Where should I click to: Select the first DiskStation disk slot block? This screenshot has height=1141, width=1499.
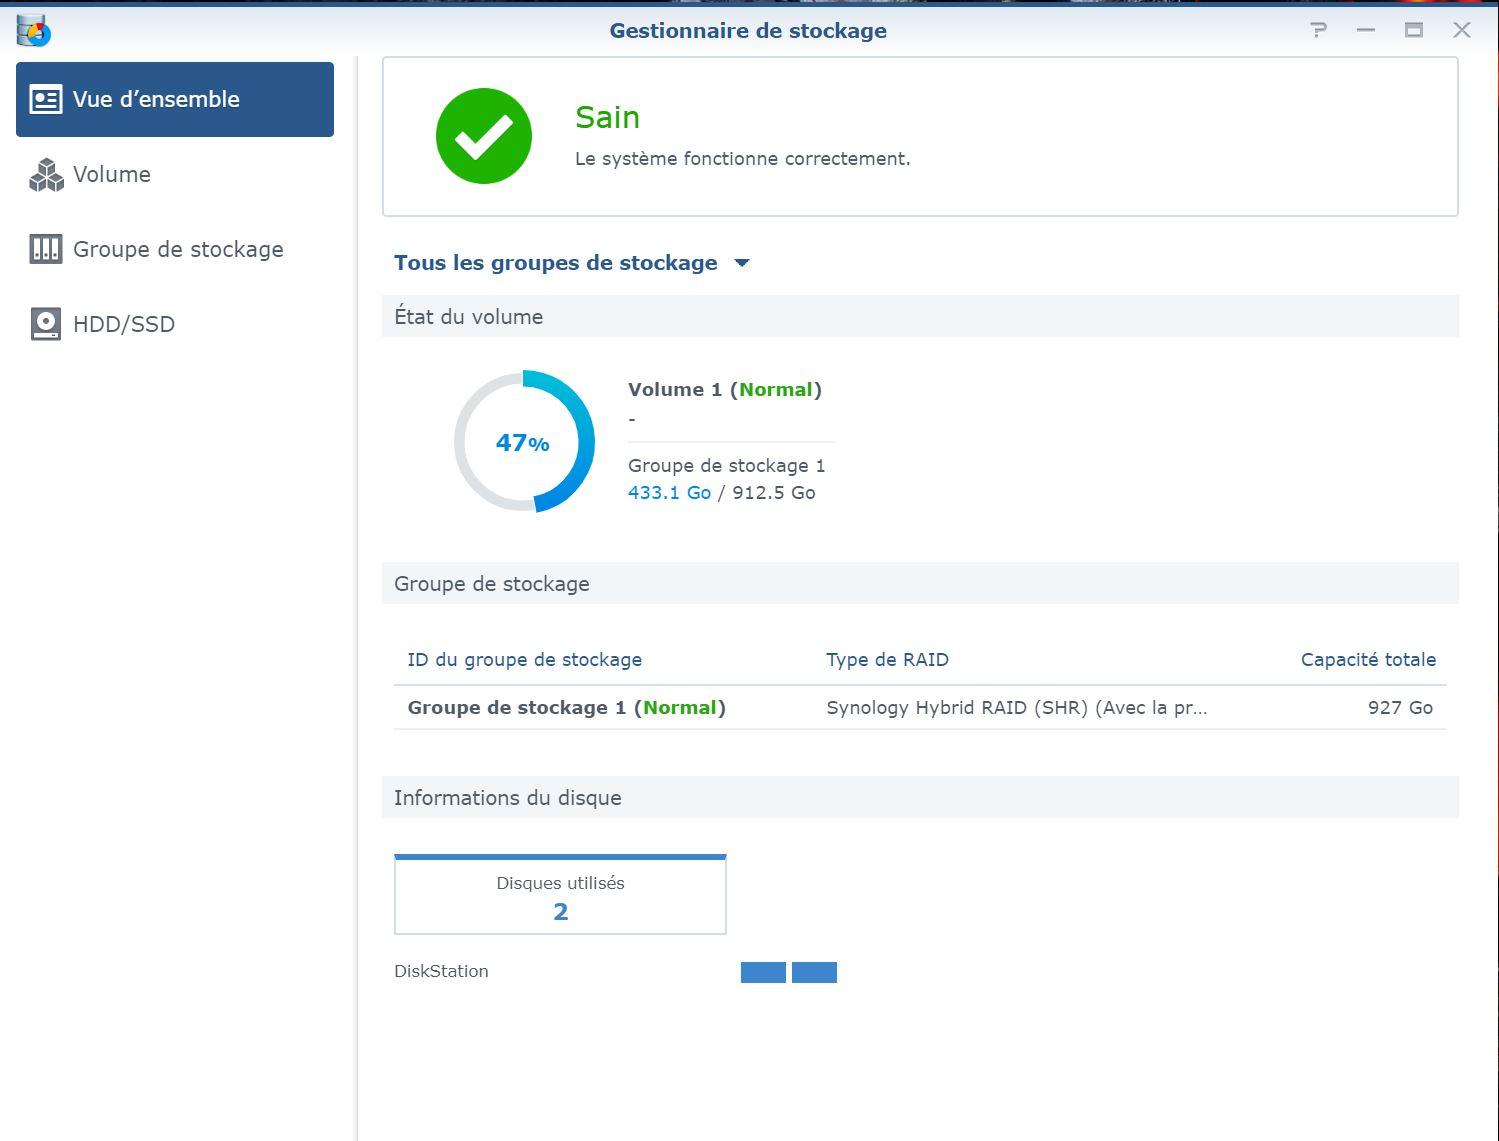(x=763, y=972)
